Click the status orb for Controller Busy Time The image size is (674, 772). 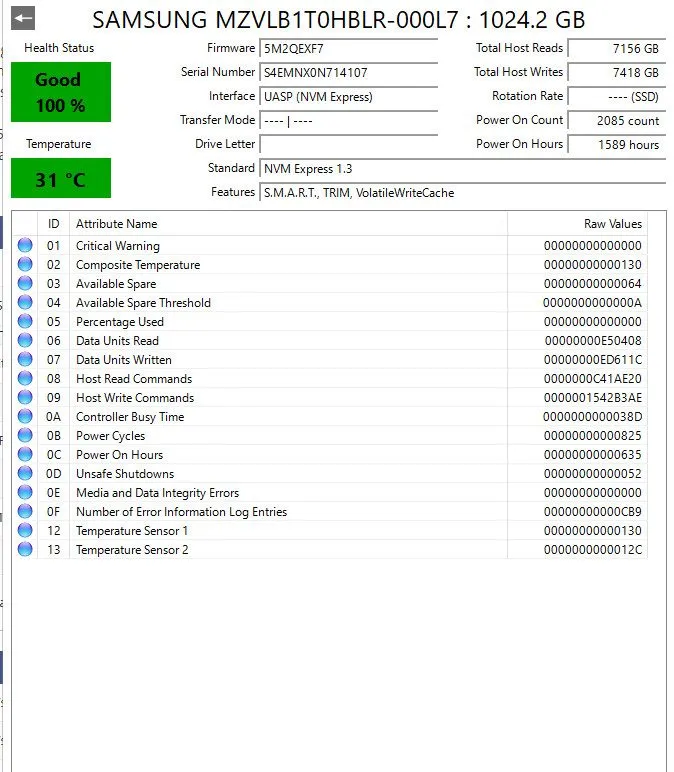(x=25, y=417)
